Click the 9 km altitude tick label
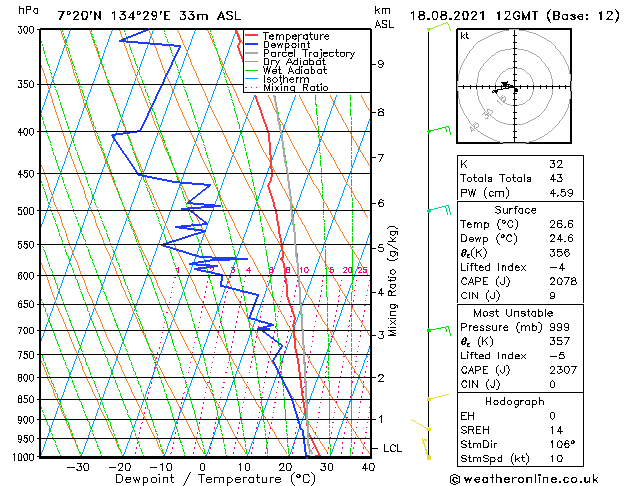 (x=381, y=64)
